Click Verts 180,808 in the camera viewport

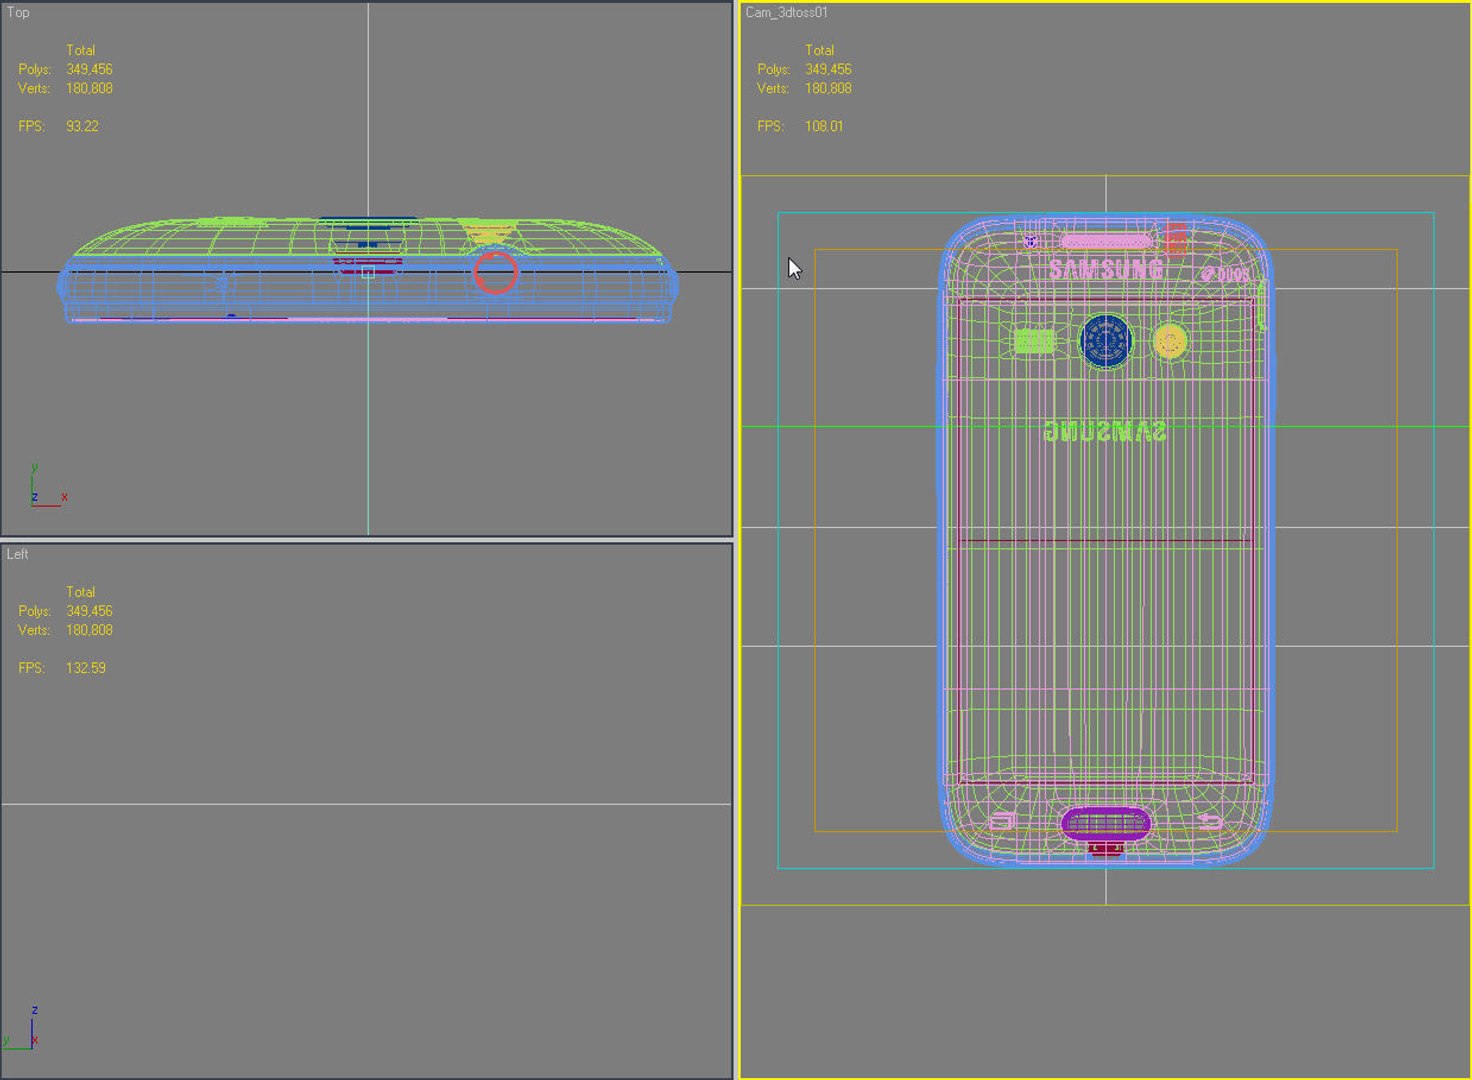(x=804, y=88)
